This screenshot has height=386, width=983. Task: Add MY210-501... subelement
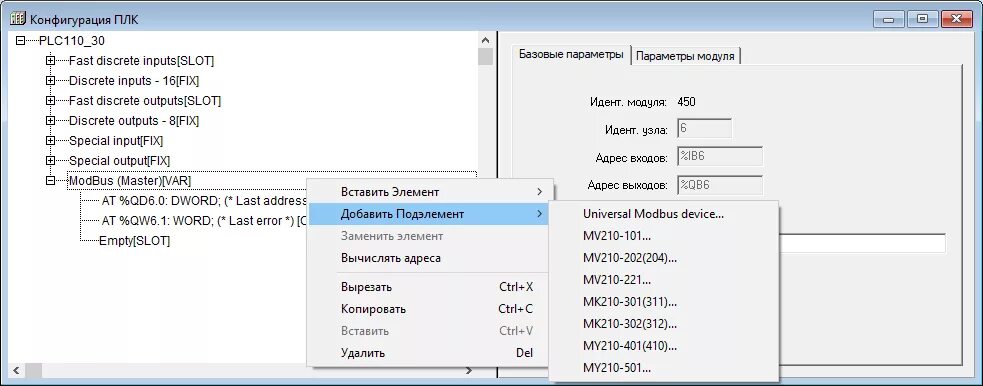point(663,368)
